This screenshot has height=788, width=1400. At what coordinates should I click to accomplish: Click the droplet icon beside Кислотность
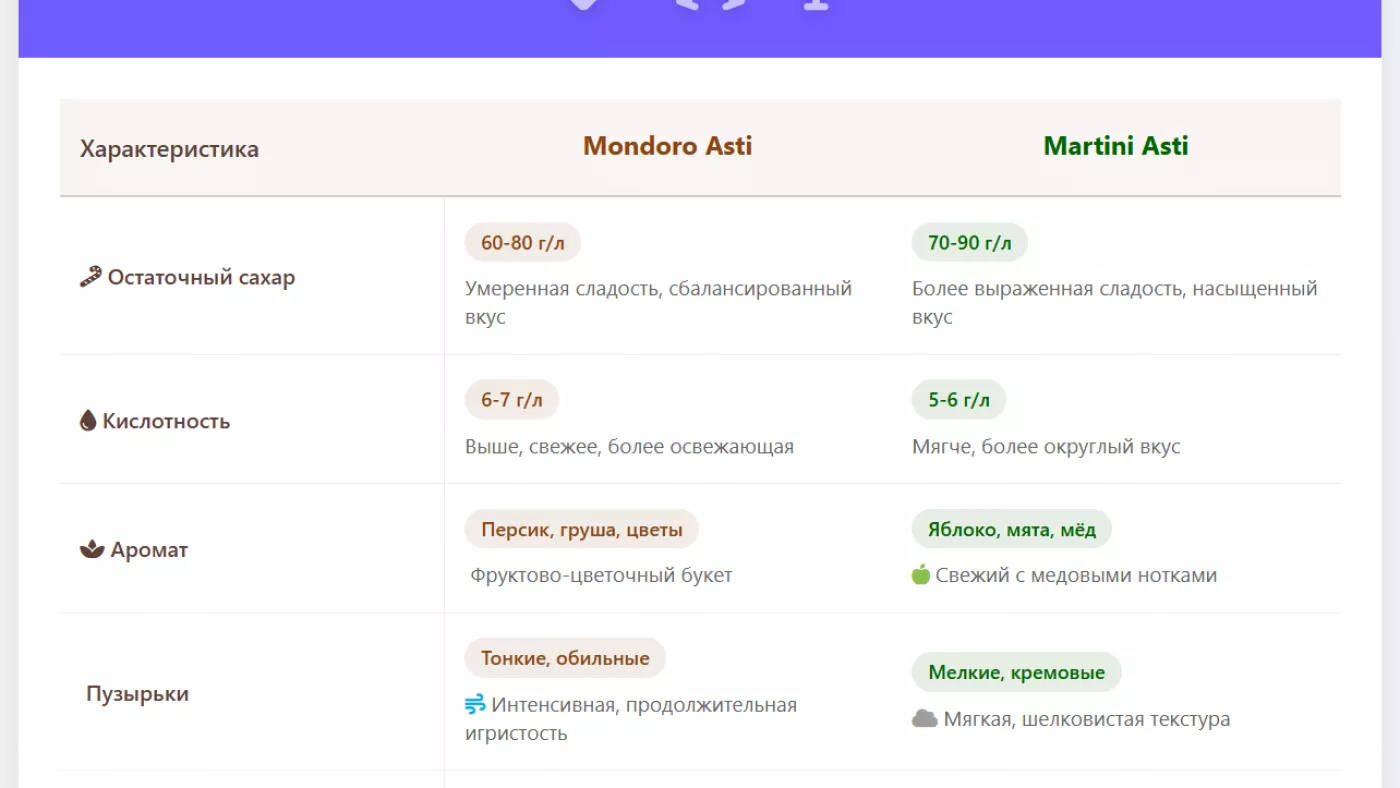coord(88,421)
